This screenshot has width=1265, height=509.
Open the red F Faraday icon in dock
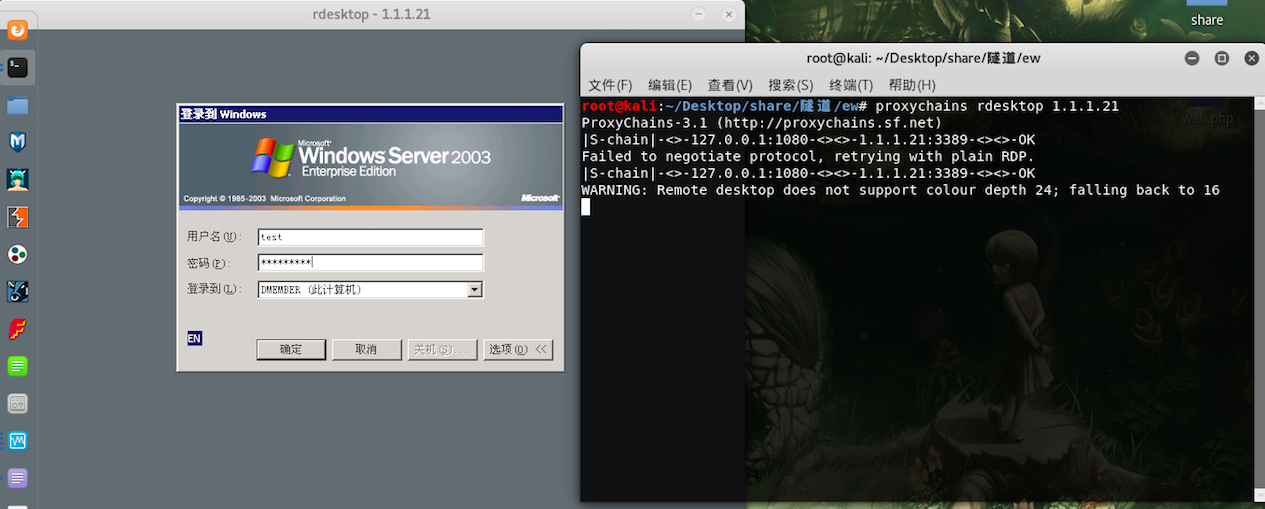click(17, 329)
